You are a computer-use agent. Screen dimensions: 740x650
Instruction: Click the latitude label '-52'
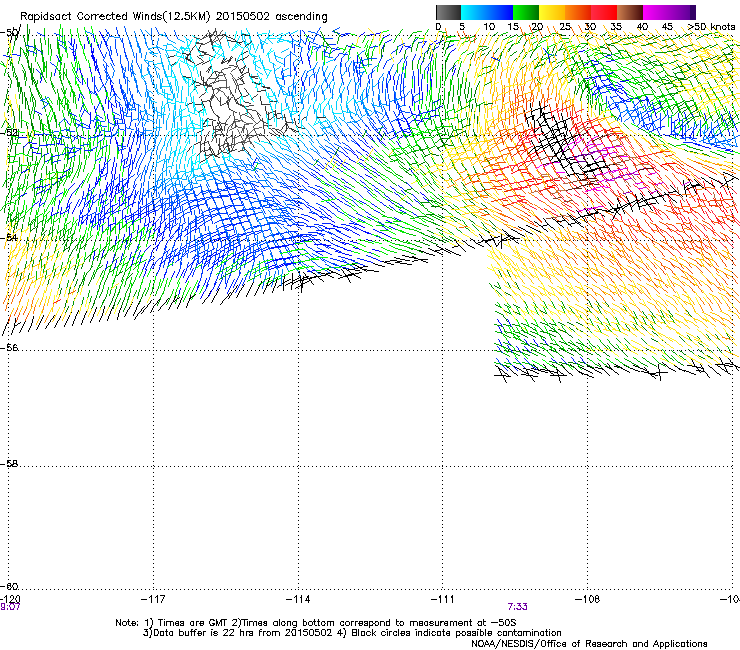tap(9, 133)
